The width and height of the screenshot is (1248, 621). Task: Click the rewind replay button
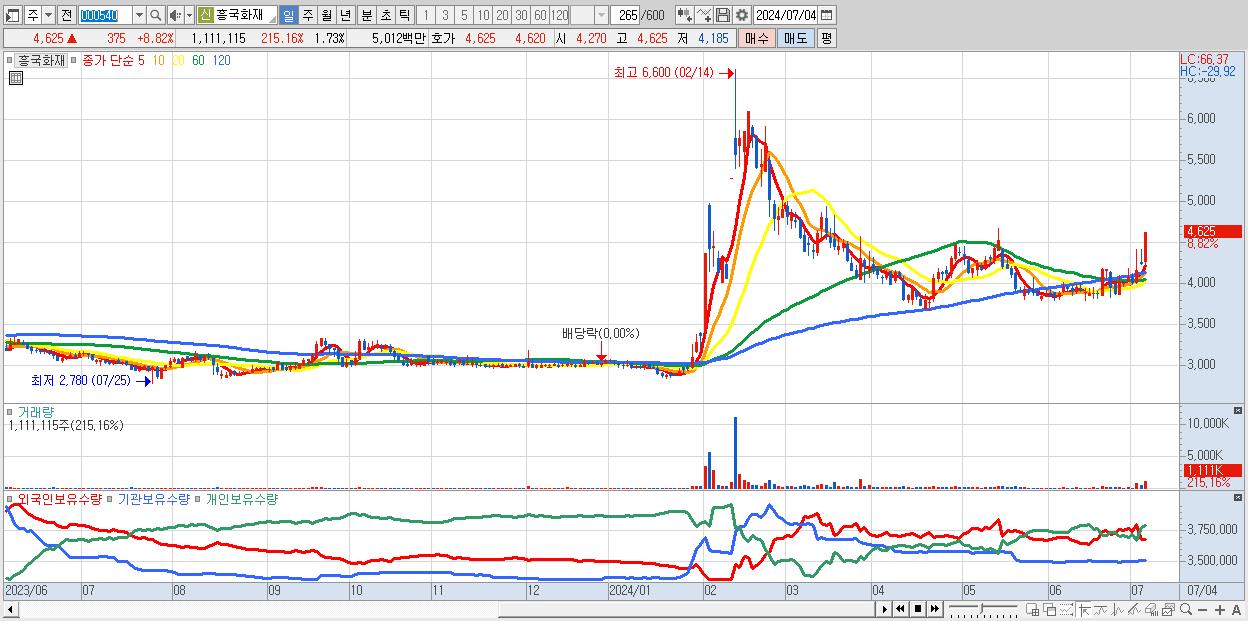coord(900,609)
